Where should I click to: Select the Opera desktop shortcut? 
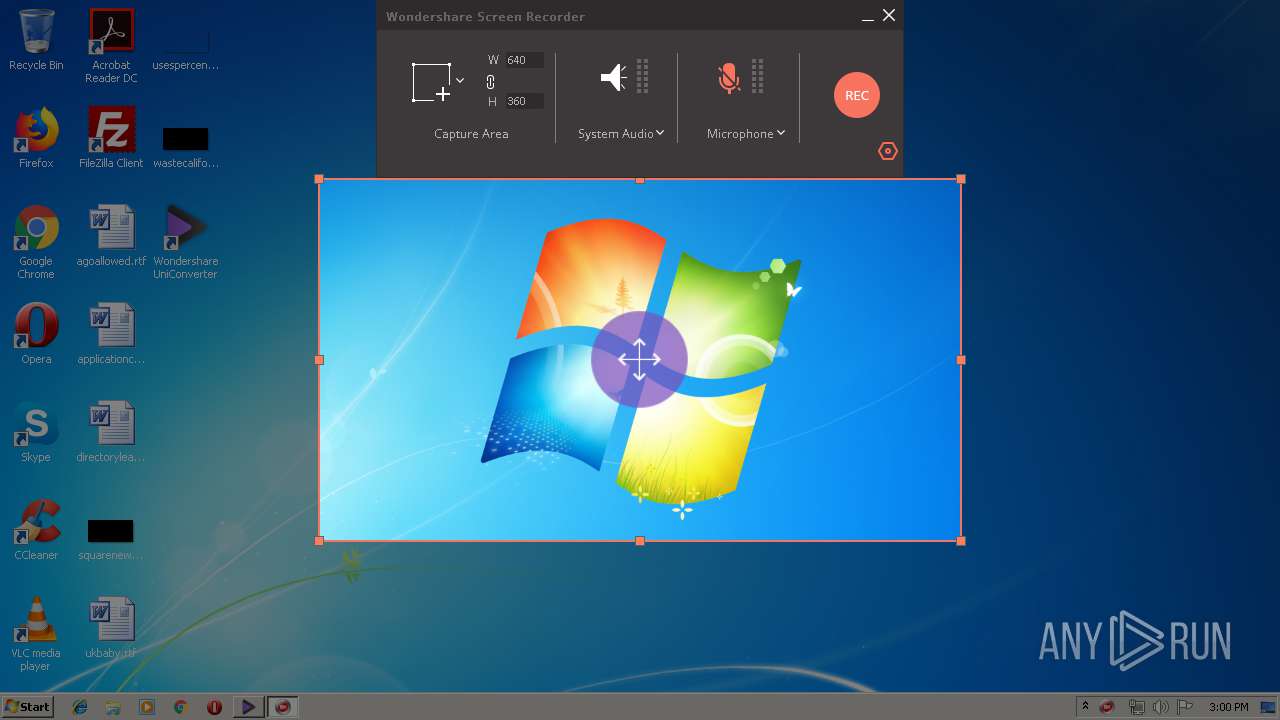[36, 334]
